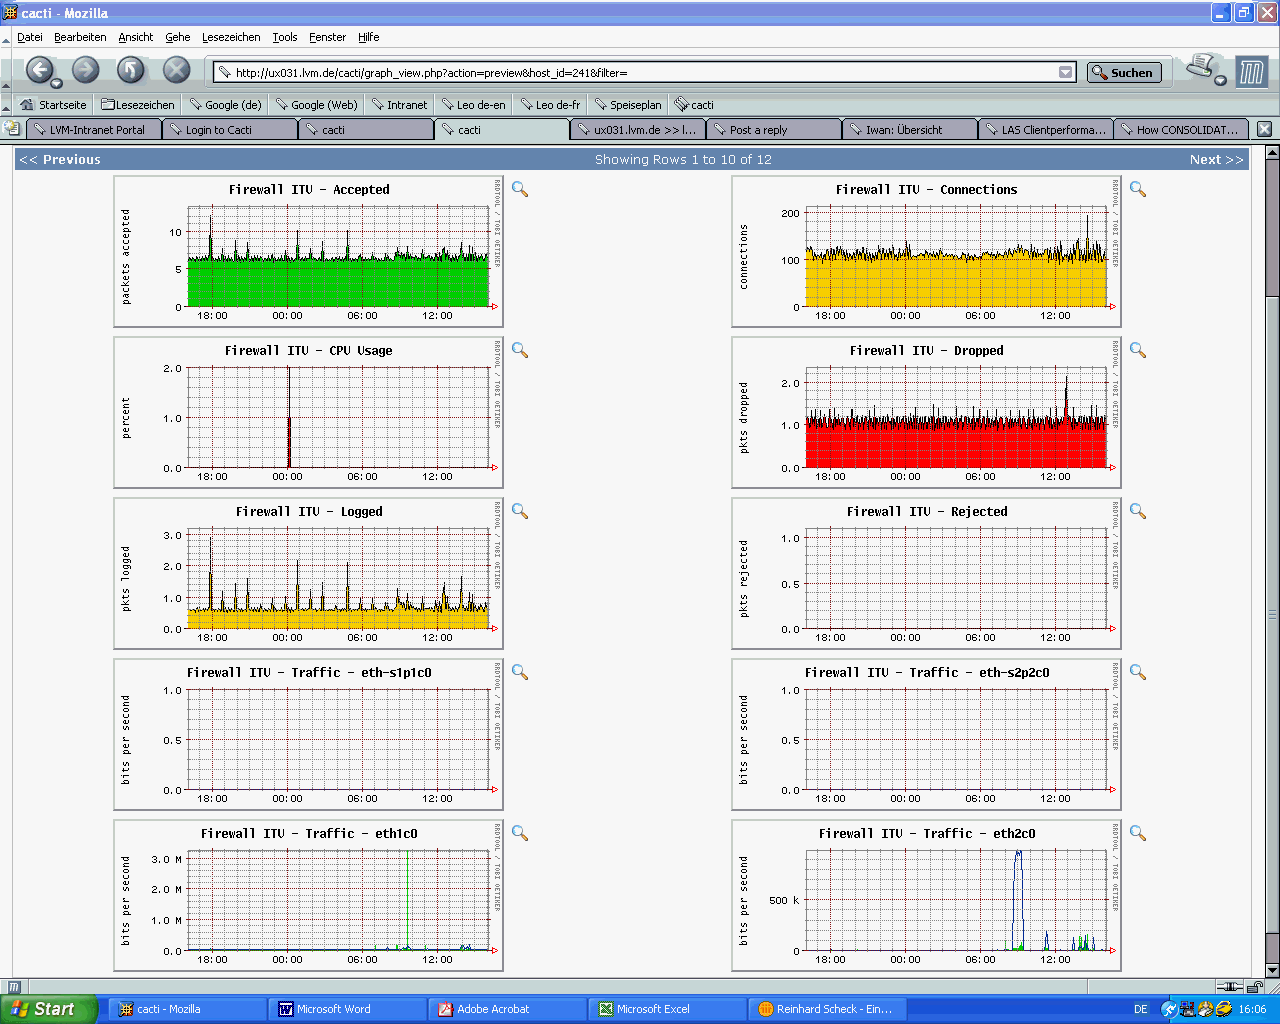
Task: Click DE language indicator in tray
Action: (x=1141, y=1009)
